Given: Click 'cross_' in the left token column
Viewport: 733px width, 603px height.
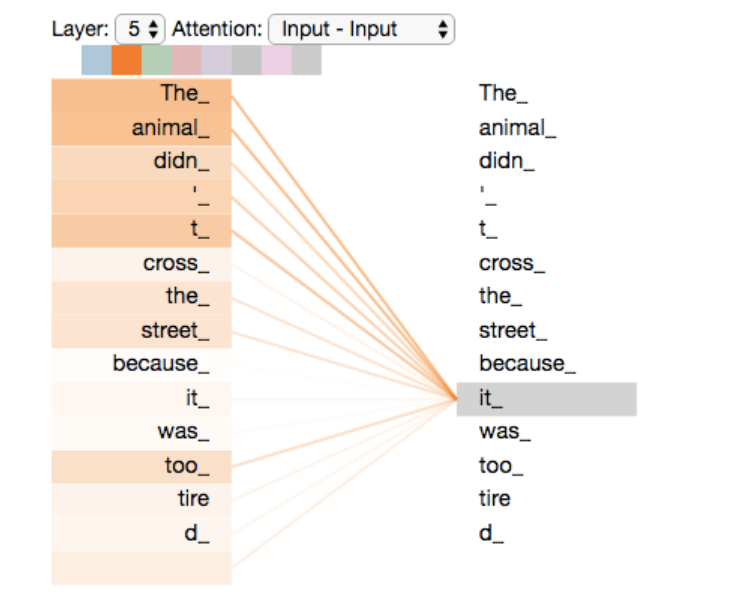Looking at the screenshot, I should tap(142, 264).
